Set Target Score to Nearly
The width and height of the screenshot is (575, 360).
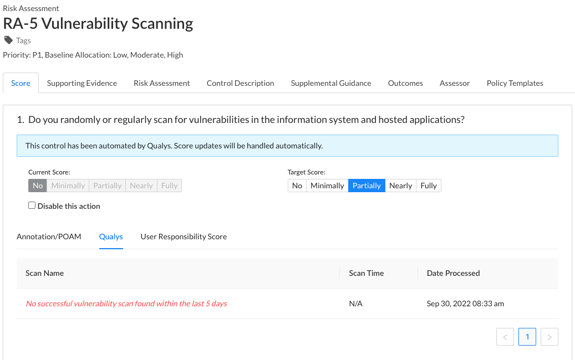400,185
